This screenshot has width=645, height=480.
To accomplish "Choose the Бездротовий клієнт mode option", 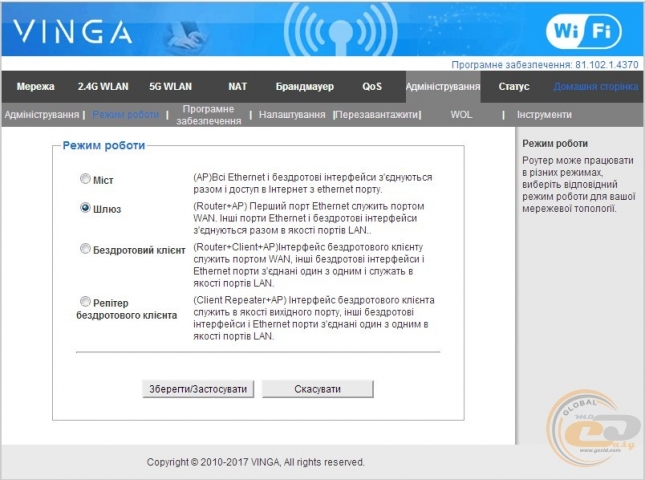I will click(85, 248).
